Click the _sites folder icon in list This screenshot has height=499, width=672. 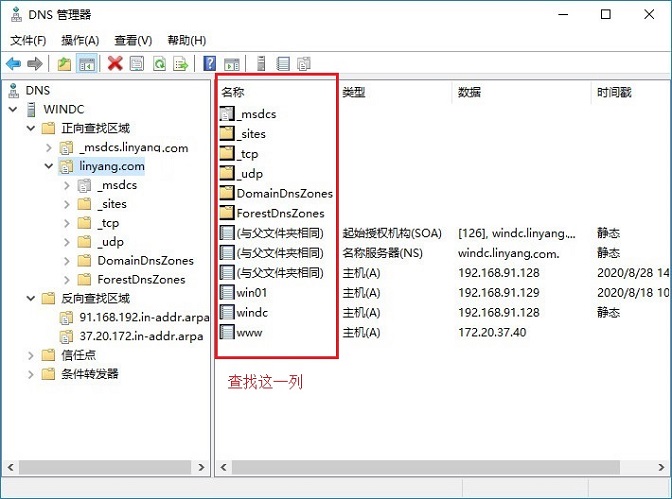tap(227, 133)
